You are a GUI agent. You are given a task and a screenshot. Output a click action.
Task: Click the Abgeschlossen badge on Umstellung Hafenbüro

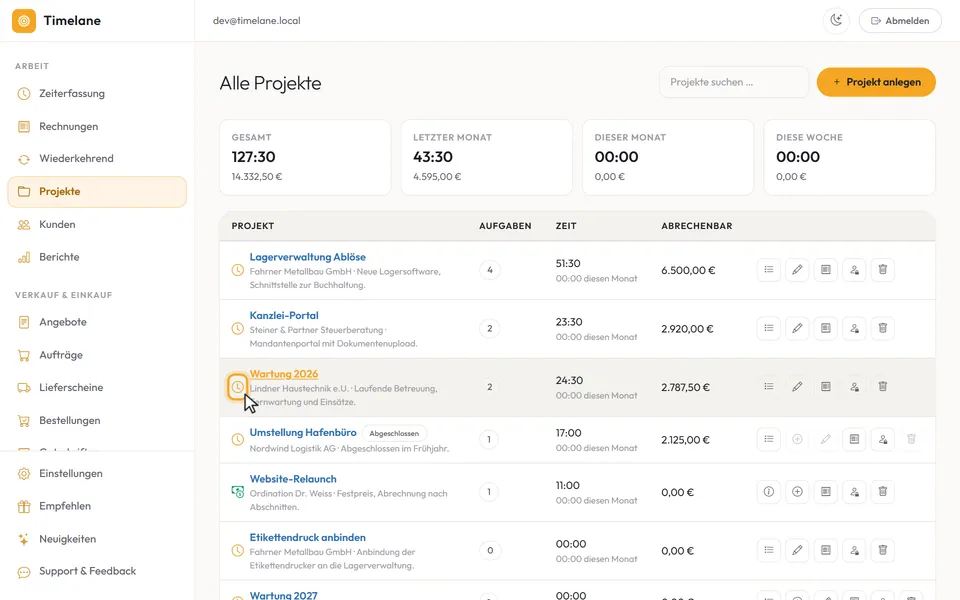tap(394, 433)
